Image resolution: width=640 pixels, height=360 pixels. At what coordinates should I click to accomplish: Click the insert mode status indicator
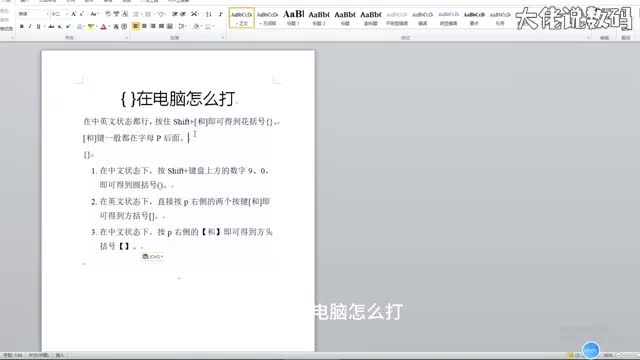(x=60, y=356)
